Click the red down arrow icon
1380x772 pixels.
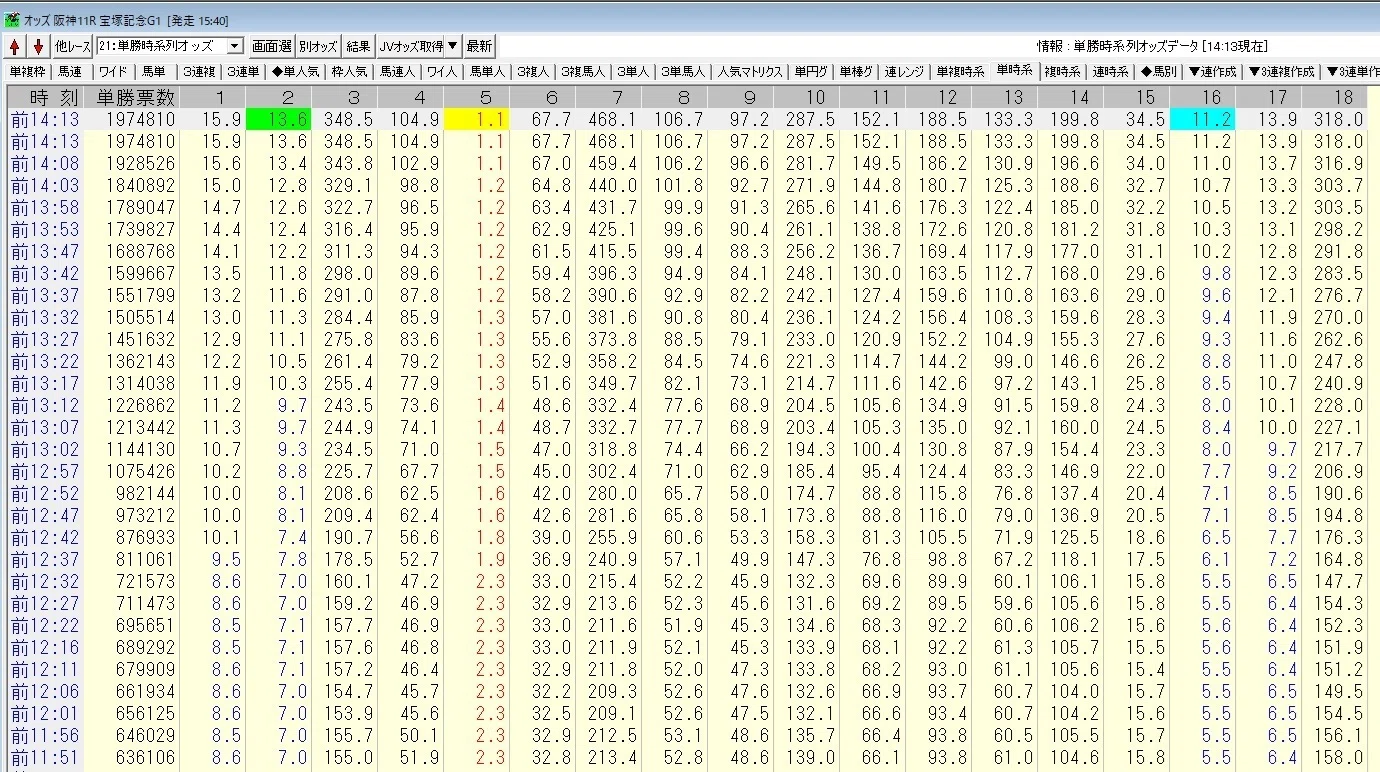[38, 46]
